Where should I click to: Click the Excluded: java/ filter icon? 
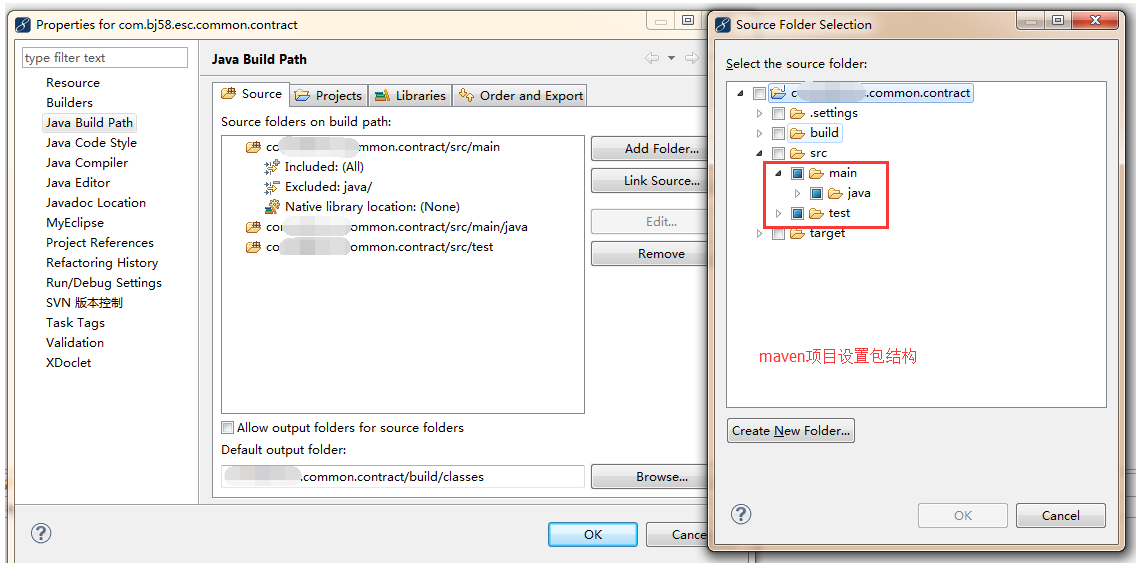[x=272, y=187]
